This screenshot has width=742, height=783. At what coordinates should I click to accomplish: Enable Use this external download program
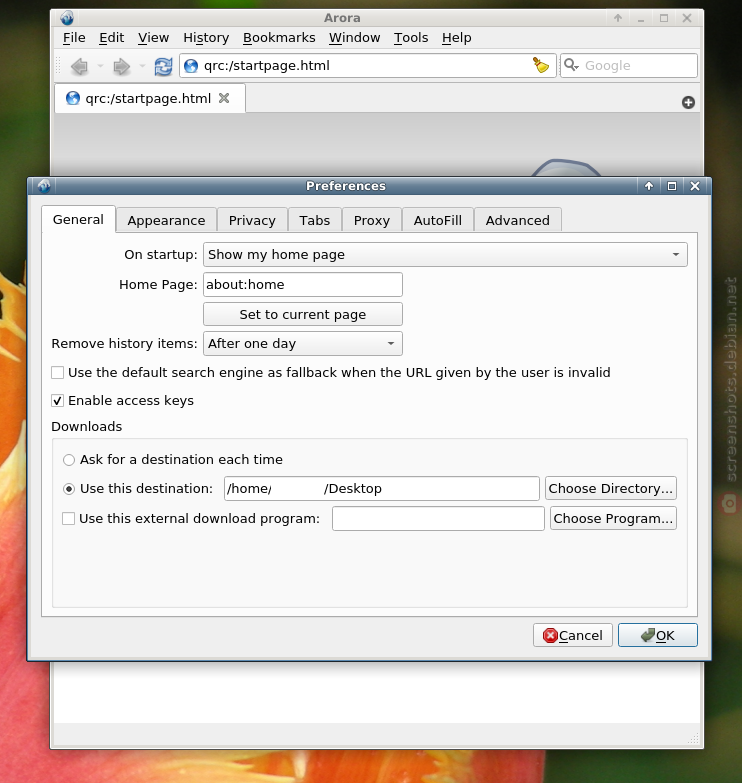(x=68, y=518)
